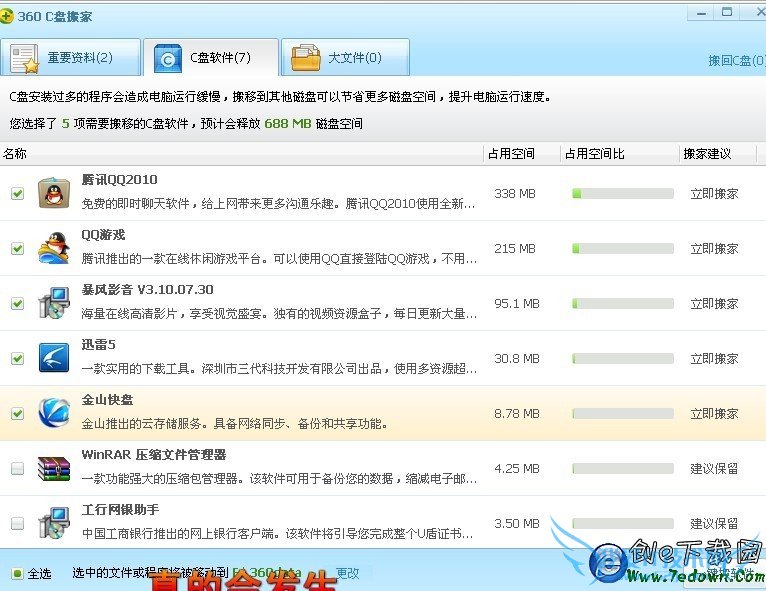The width and height of the screenshot is (766, 591).
Task: Click the WinRAR stacked books icon
Action: [54, 468]
